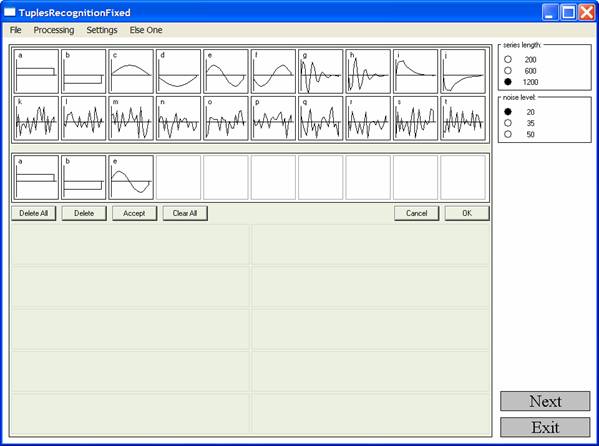599x446 pixels.
Task: Choose the negative decay waveform labeled j
Action: coord(463,71)
